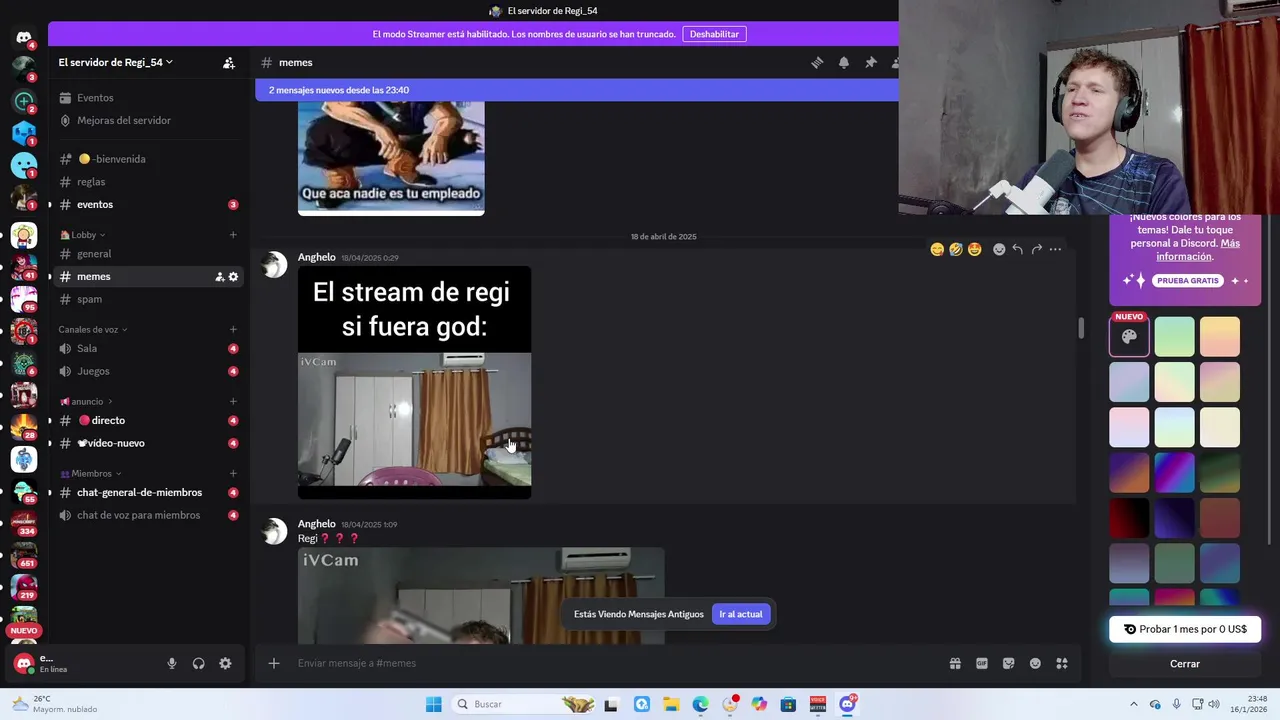Go to the reglas channel
The width and height of the screenshot is (1280, 720).
coord(150,182)
